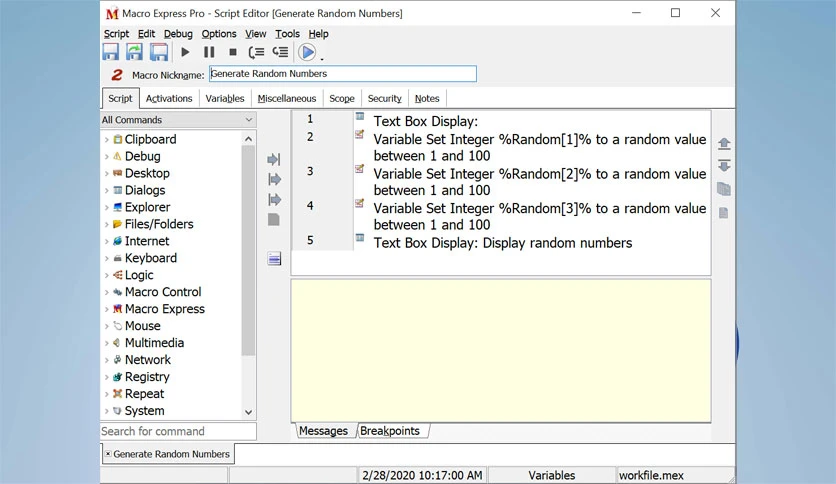Select line 5 Display random numbers
Viewport: 836px width, 484px height.
click(503, 243)
